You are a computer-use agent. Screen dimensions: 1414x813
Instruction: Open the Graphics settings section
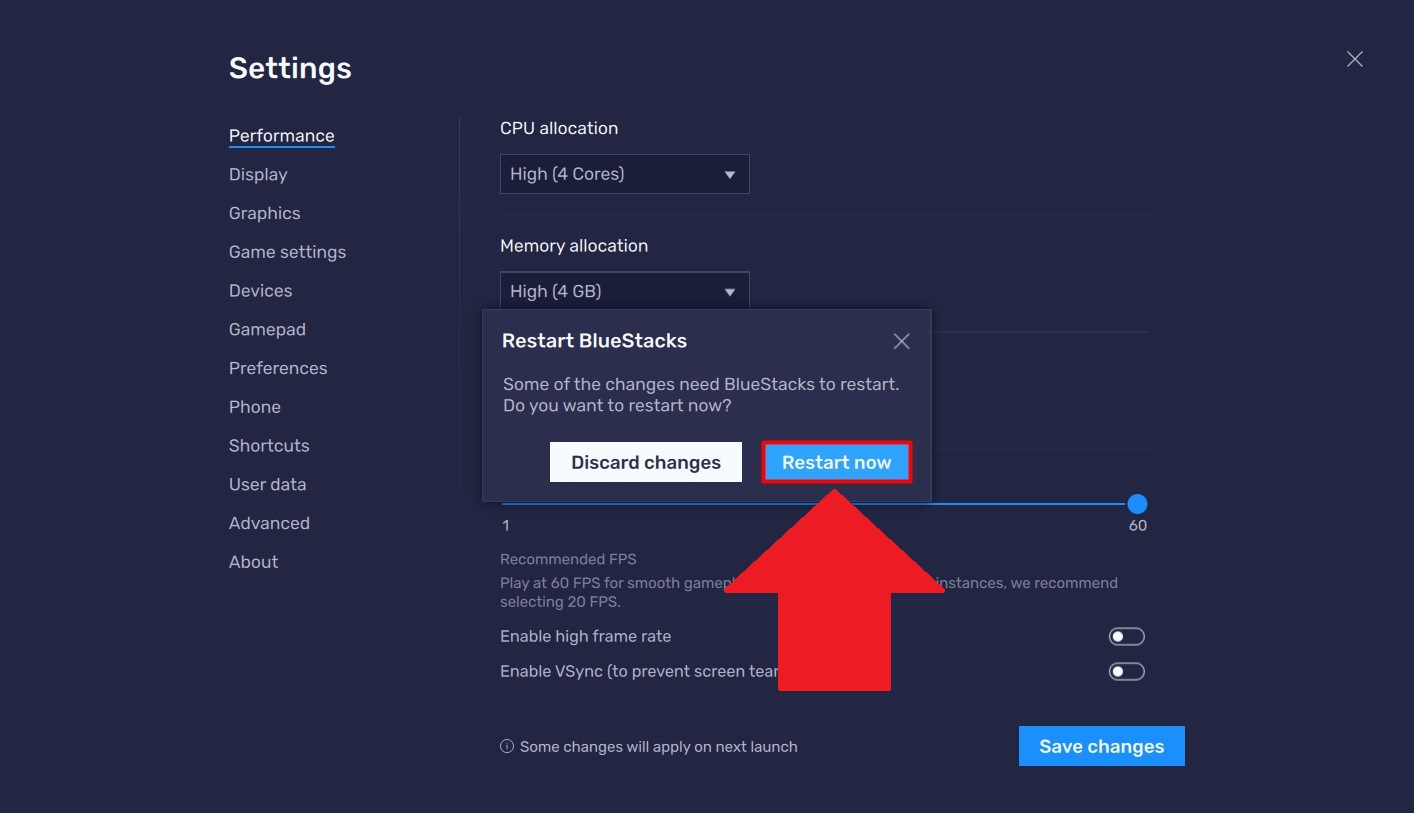(264, 213)
